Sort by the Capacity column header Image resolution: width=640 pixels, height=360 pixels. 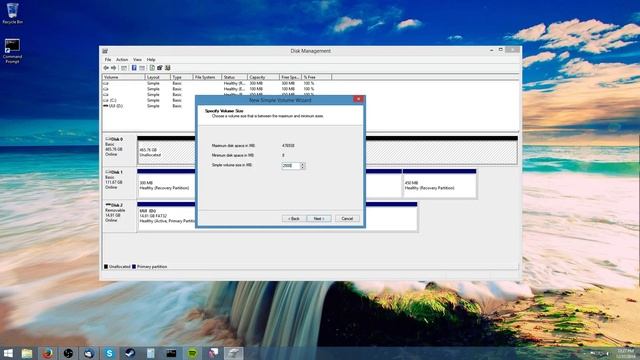pos(264,77)
